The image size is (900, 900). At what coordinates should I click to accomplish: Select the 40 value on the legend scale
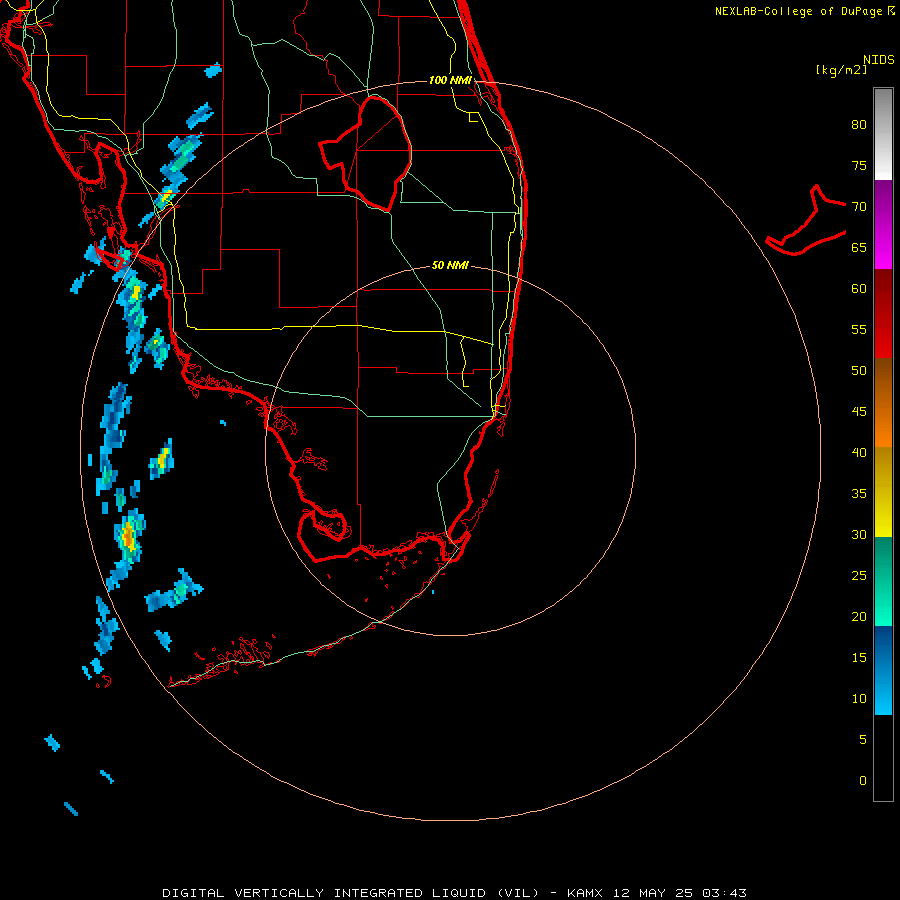[859, 452]
